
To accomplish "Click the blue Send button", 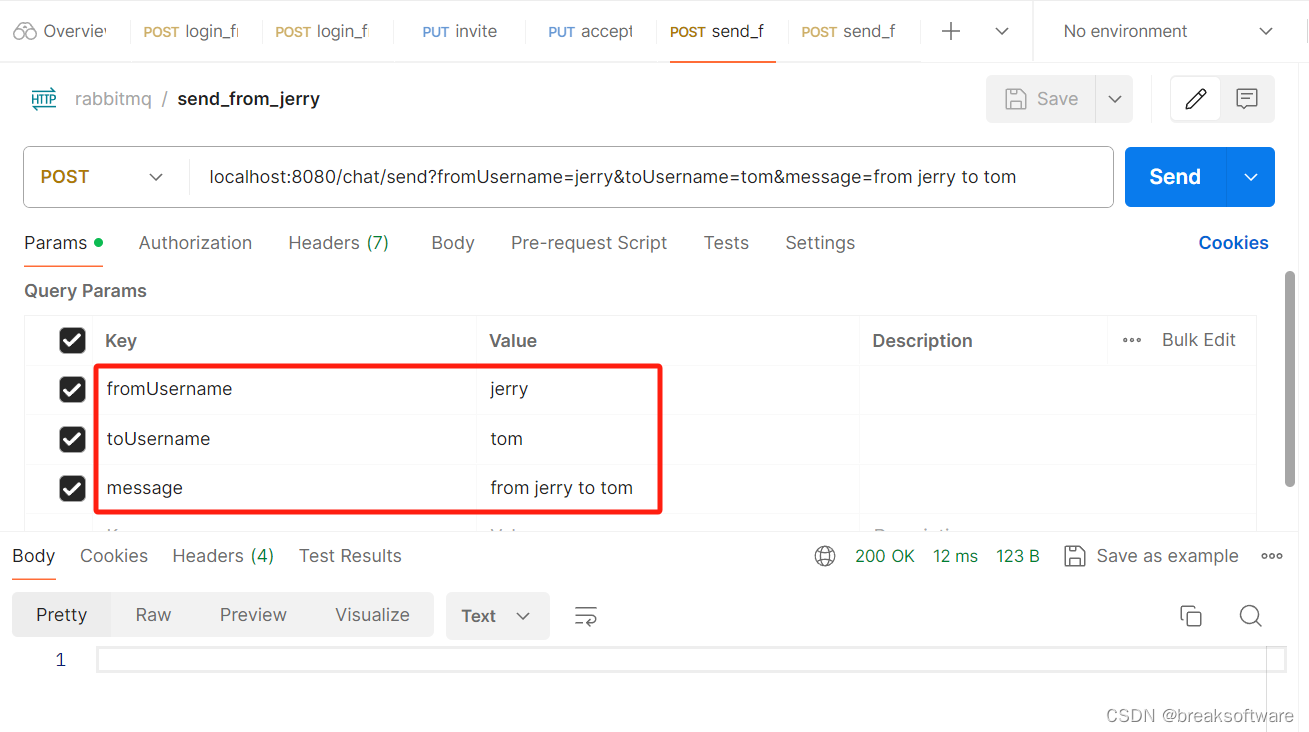I will point(1175,177).
